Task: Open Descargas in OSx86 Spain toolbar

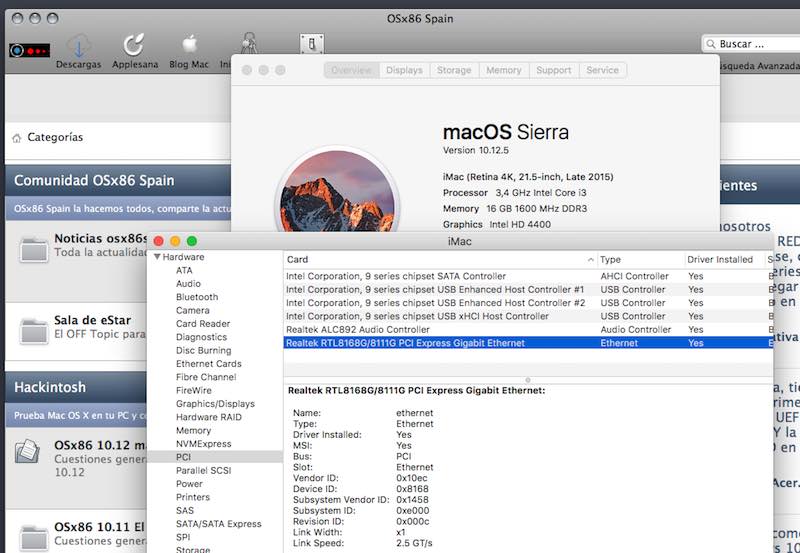Action: point(79,51)
